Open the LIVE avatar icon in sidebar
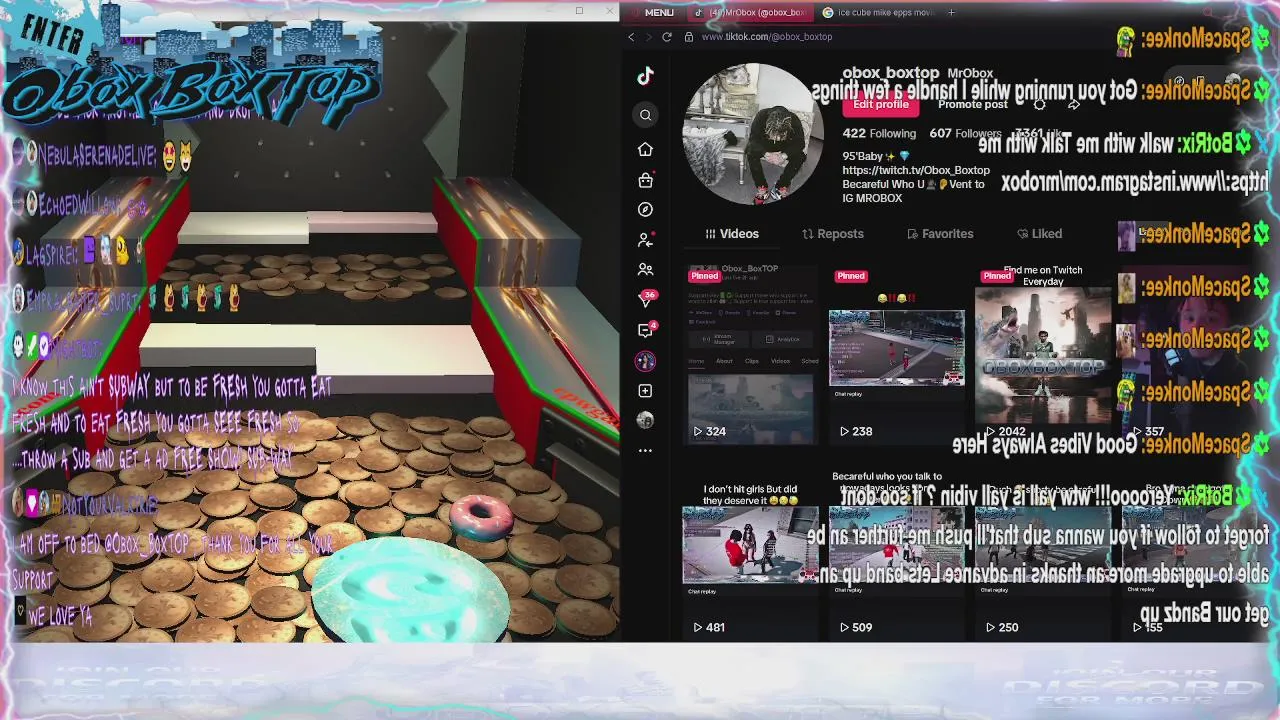The width and height of the screenshot is (1280, 720). point(645,361)
